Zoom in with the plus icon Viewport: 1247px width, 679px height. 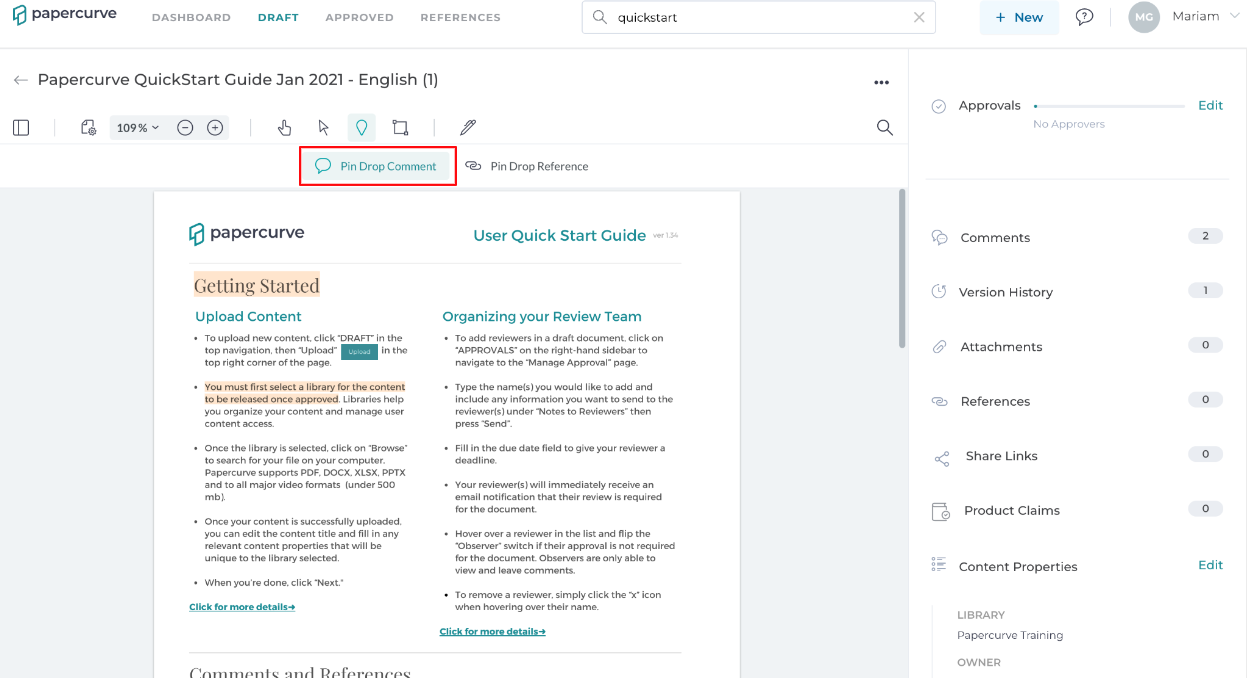point(215,128)
